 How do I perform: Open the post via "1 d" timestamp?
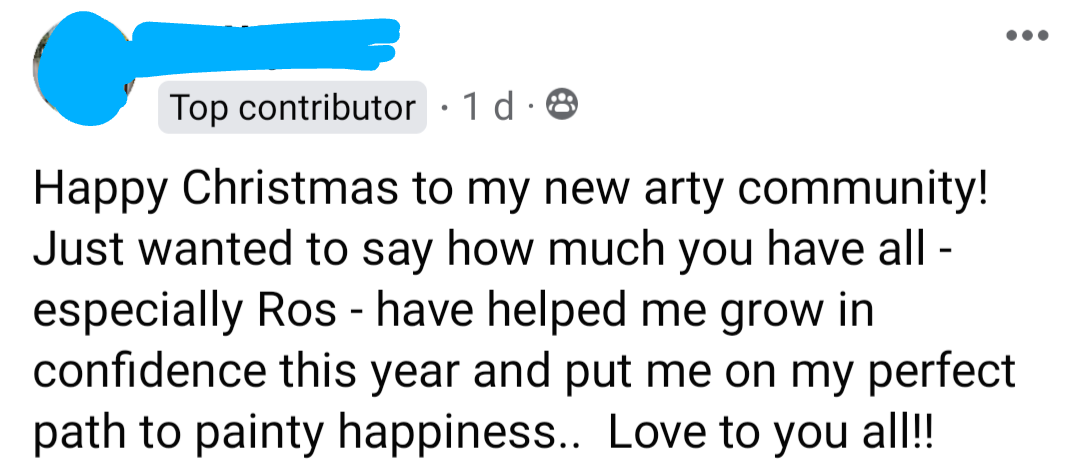489,107
